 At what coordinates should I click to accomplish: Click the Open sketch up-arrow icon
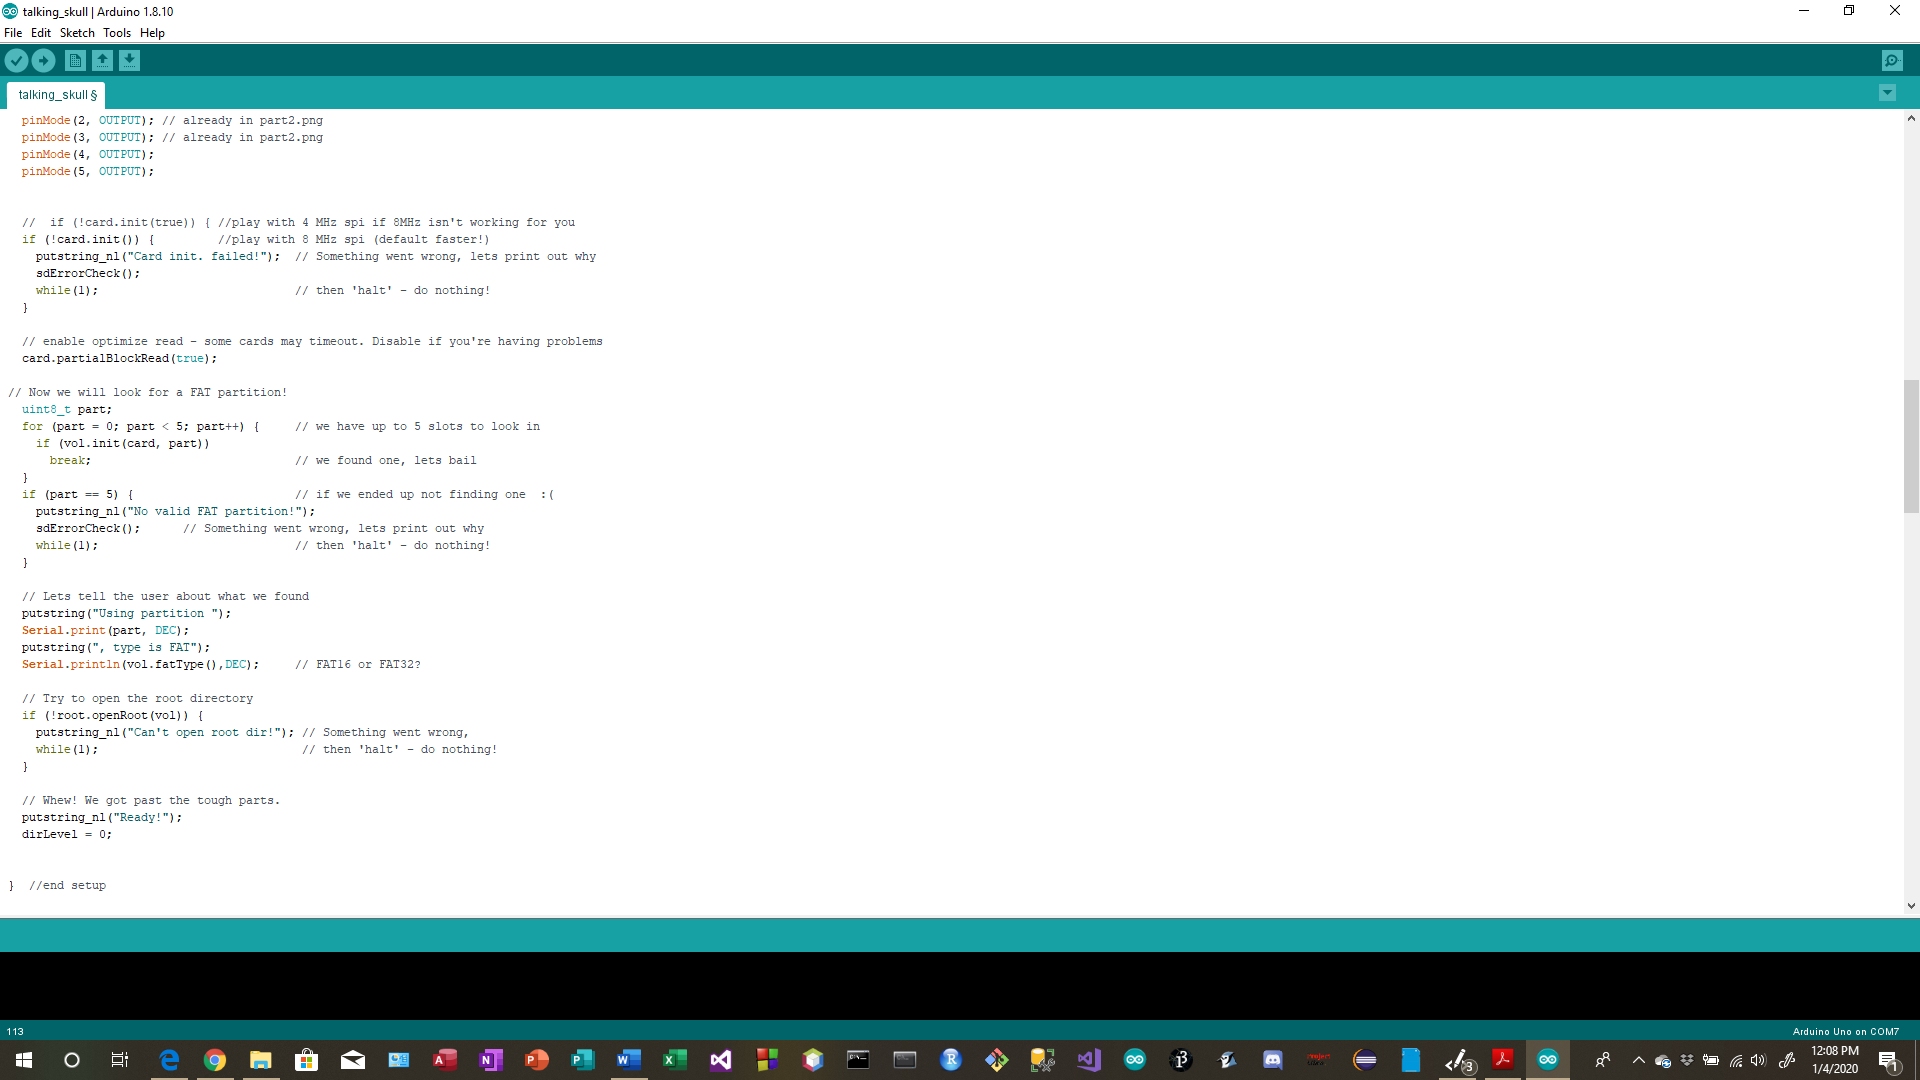pyautogui.click(x=102, y=61)
